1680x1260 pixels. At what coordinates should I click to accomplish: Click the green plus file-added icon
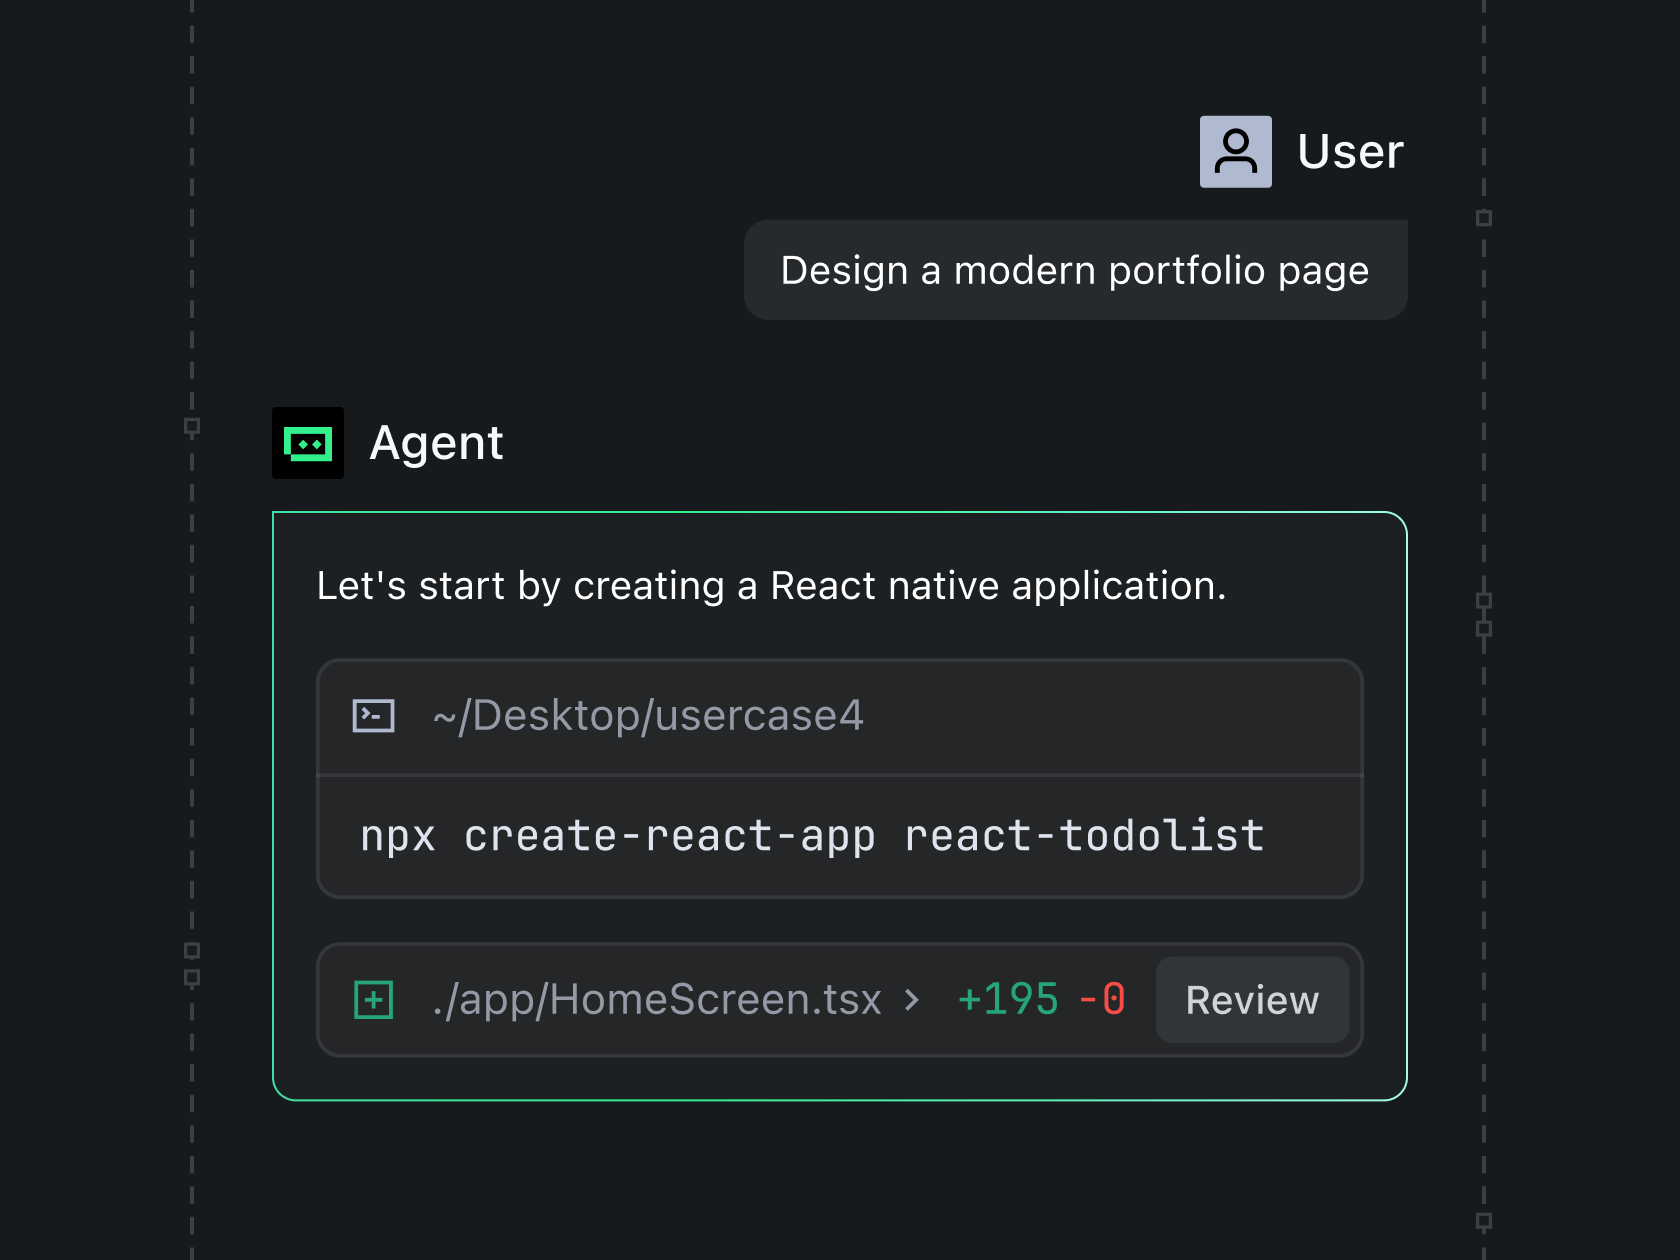374,1000
